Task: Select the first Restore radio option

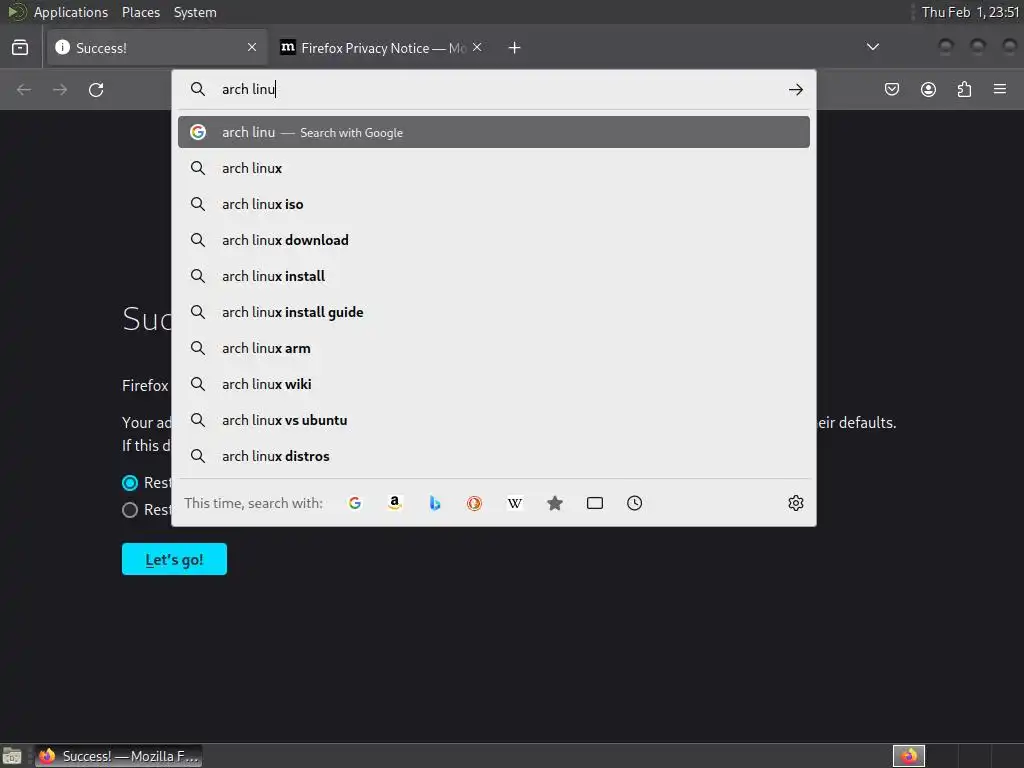Action: point(130,483)
